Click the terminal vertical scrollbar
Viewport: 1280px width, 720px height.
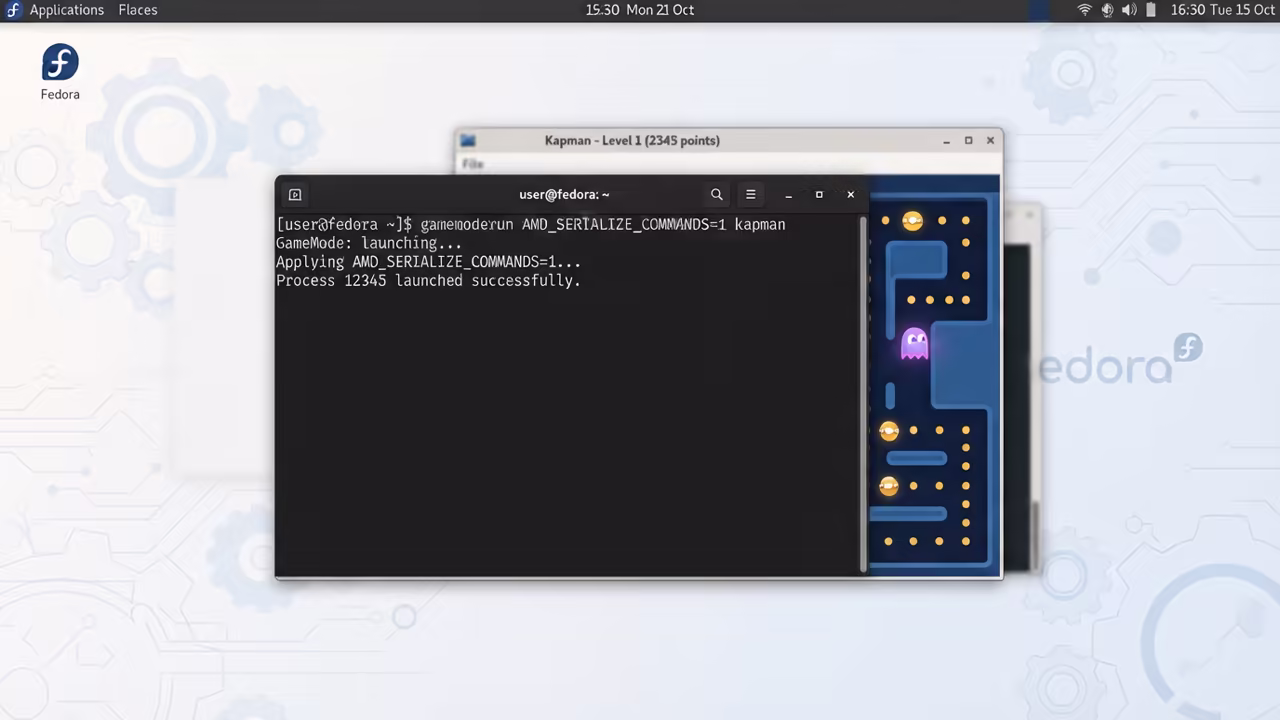tap(863, 394)
